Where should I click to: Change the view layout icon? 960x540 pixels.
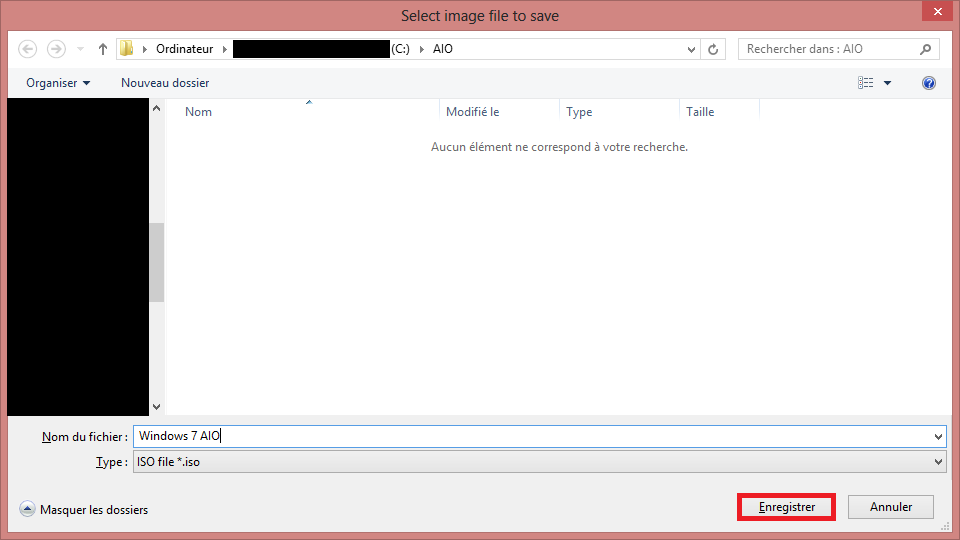tap(866, 83)
